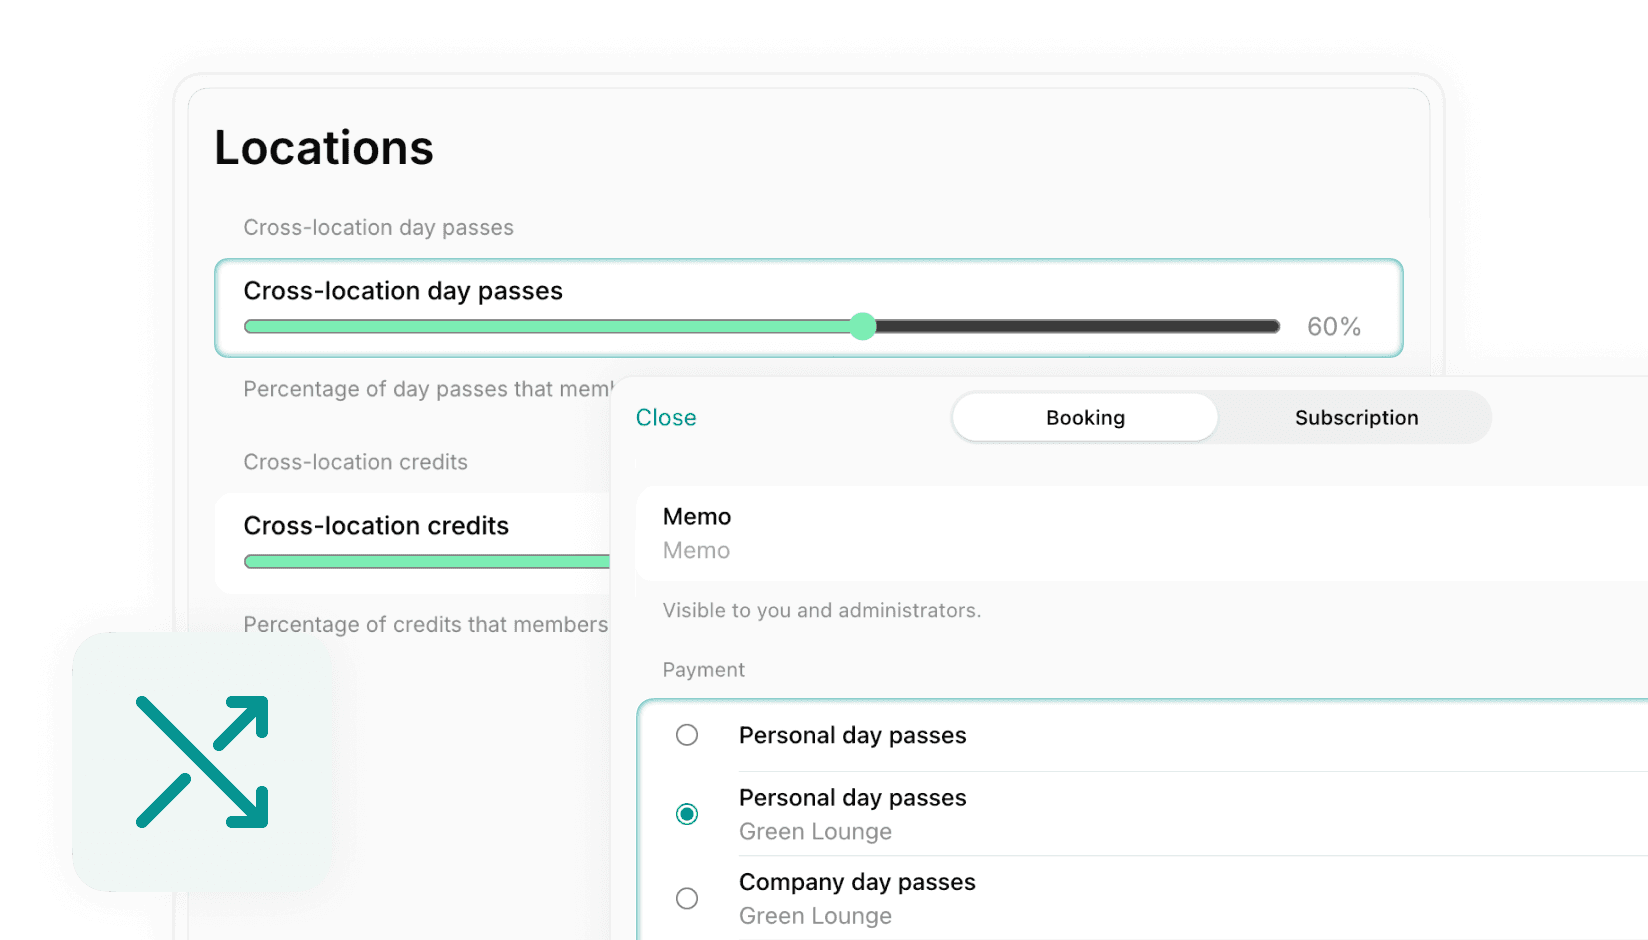Viewport: 1648px width, 940px height.
Task: Click inside the Memo input field
Action: (900, 550)
